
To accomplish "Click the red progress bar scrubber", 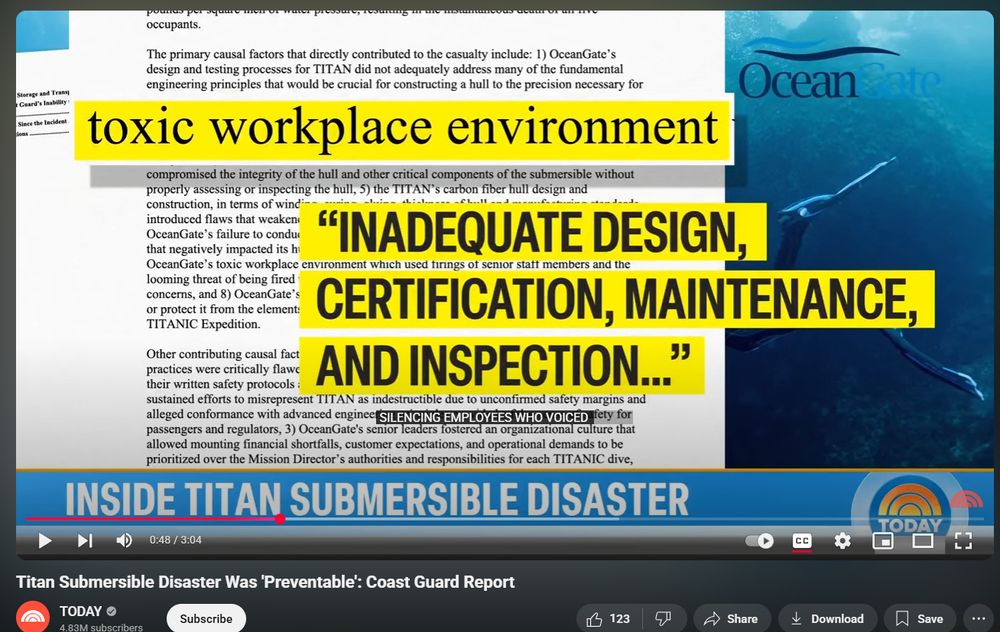I will point(280,519).
